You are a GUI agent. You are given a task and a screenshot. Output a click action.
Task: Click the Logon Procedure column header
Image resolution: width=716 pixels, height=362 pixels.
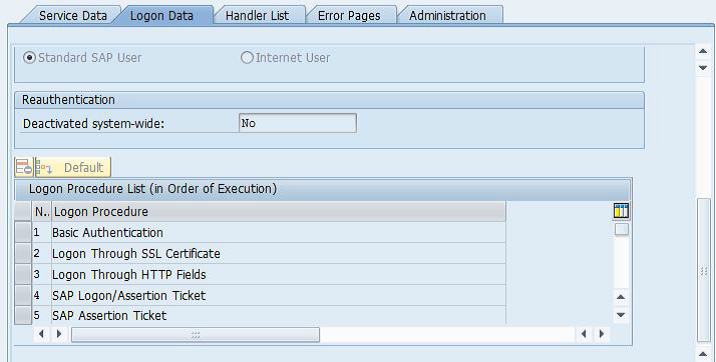[278, 212]
